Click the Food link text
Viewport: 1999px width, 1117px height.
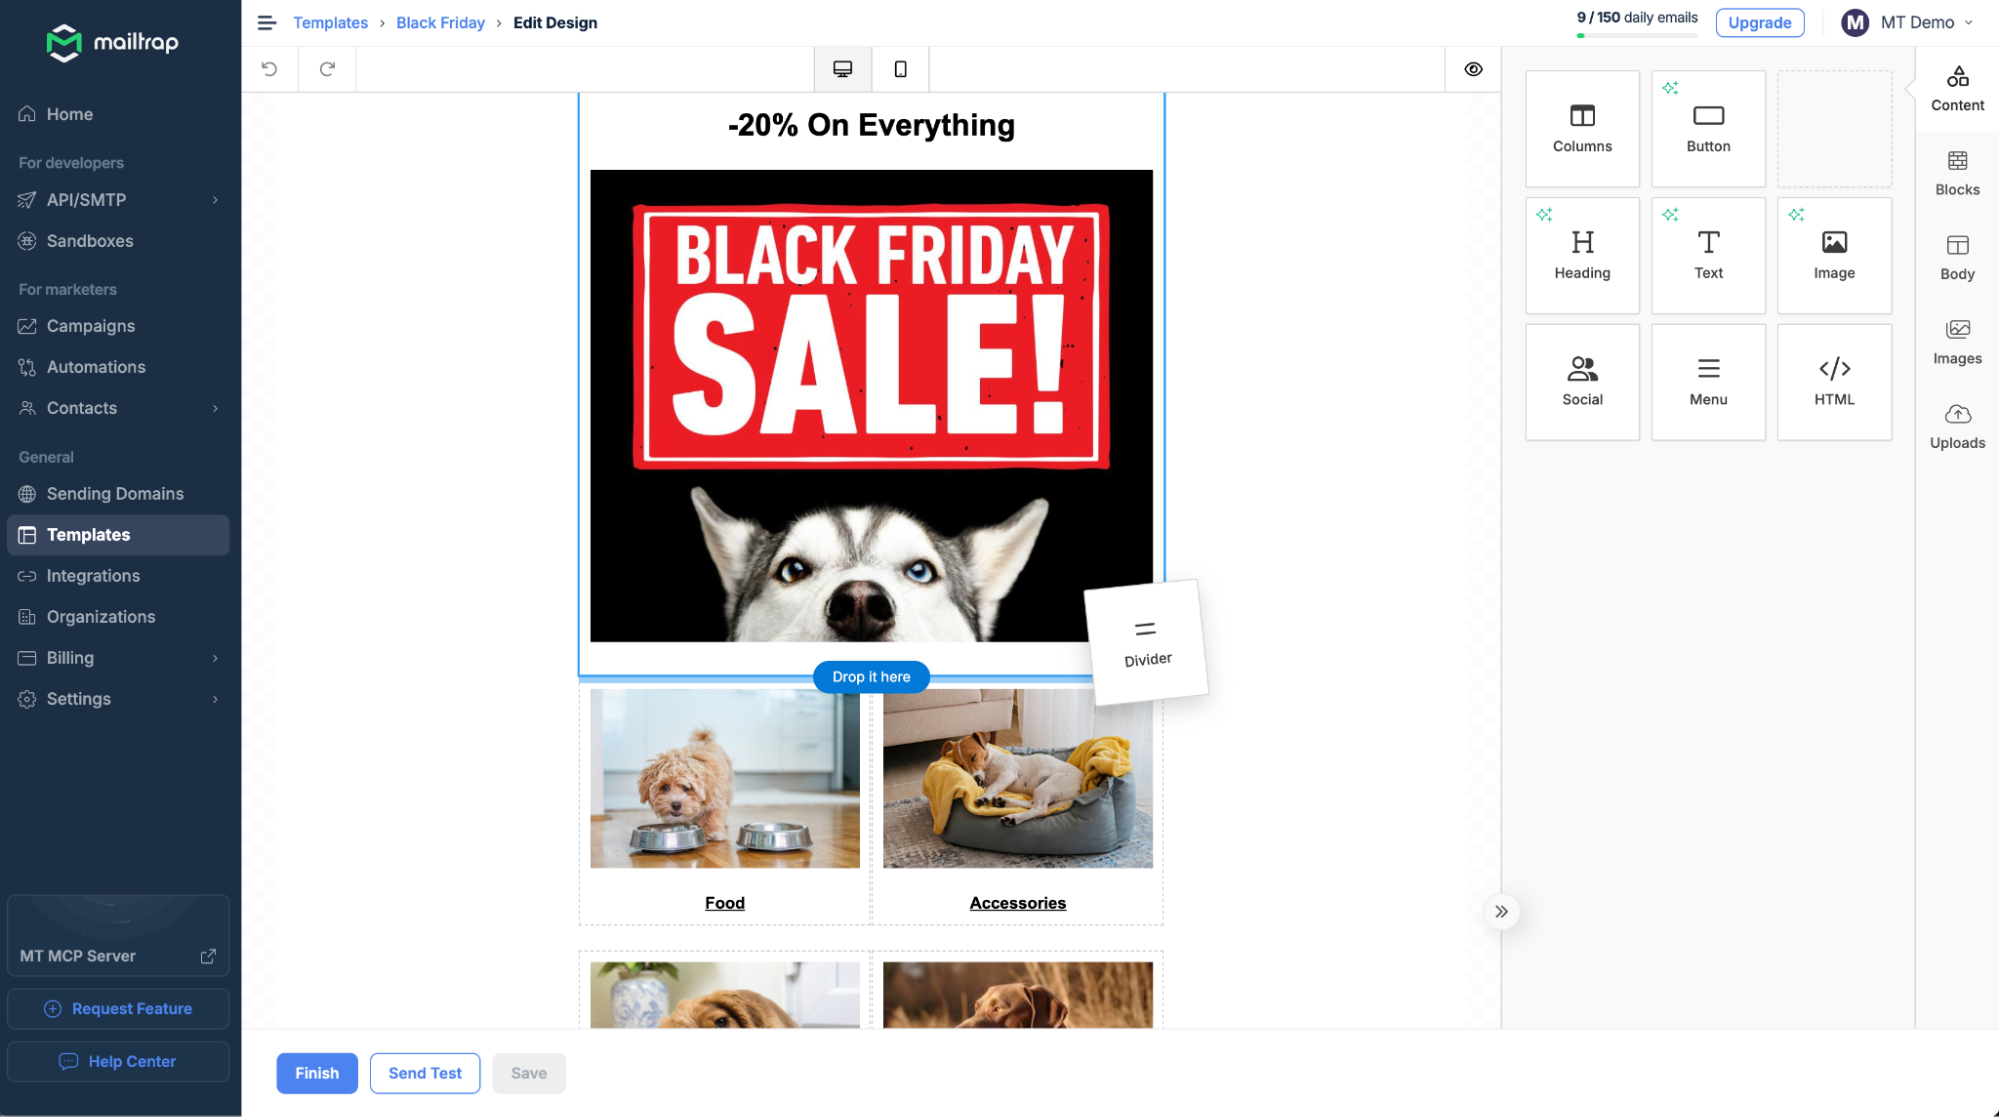(725, 903)
